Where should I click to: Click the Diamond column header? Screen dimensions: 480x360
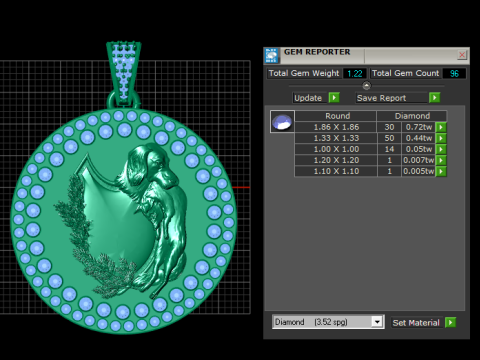[x=412, y=116]
